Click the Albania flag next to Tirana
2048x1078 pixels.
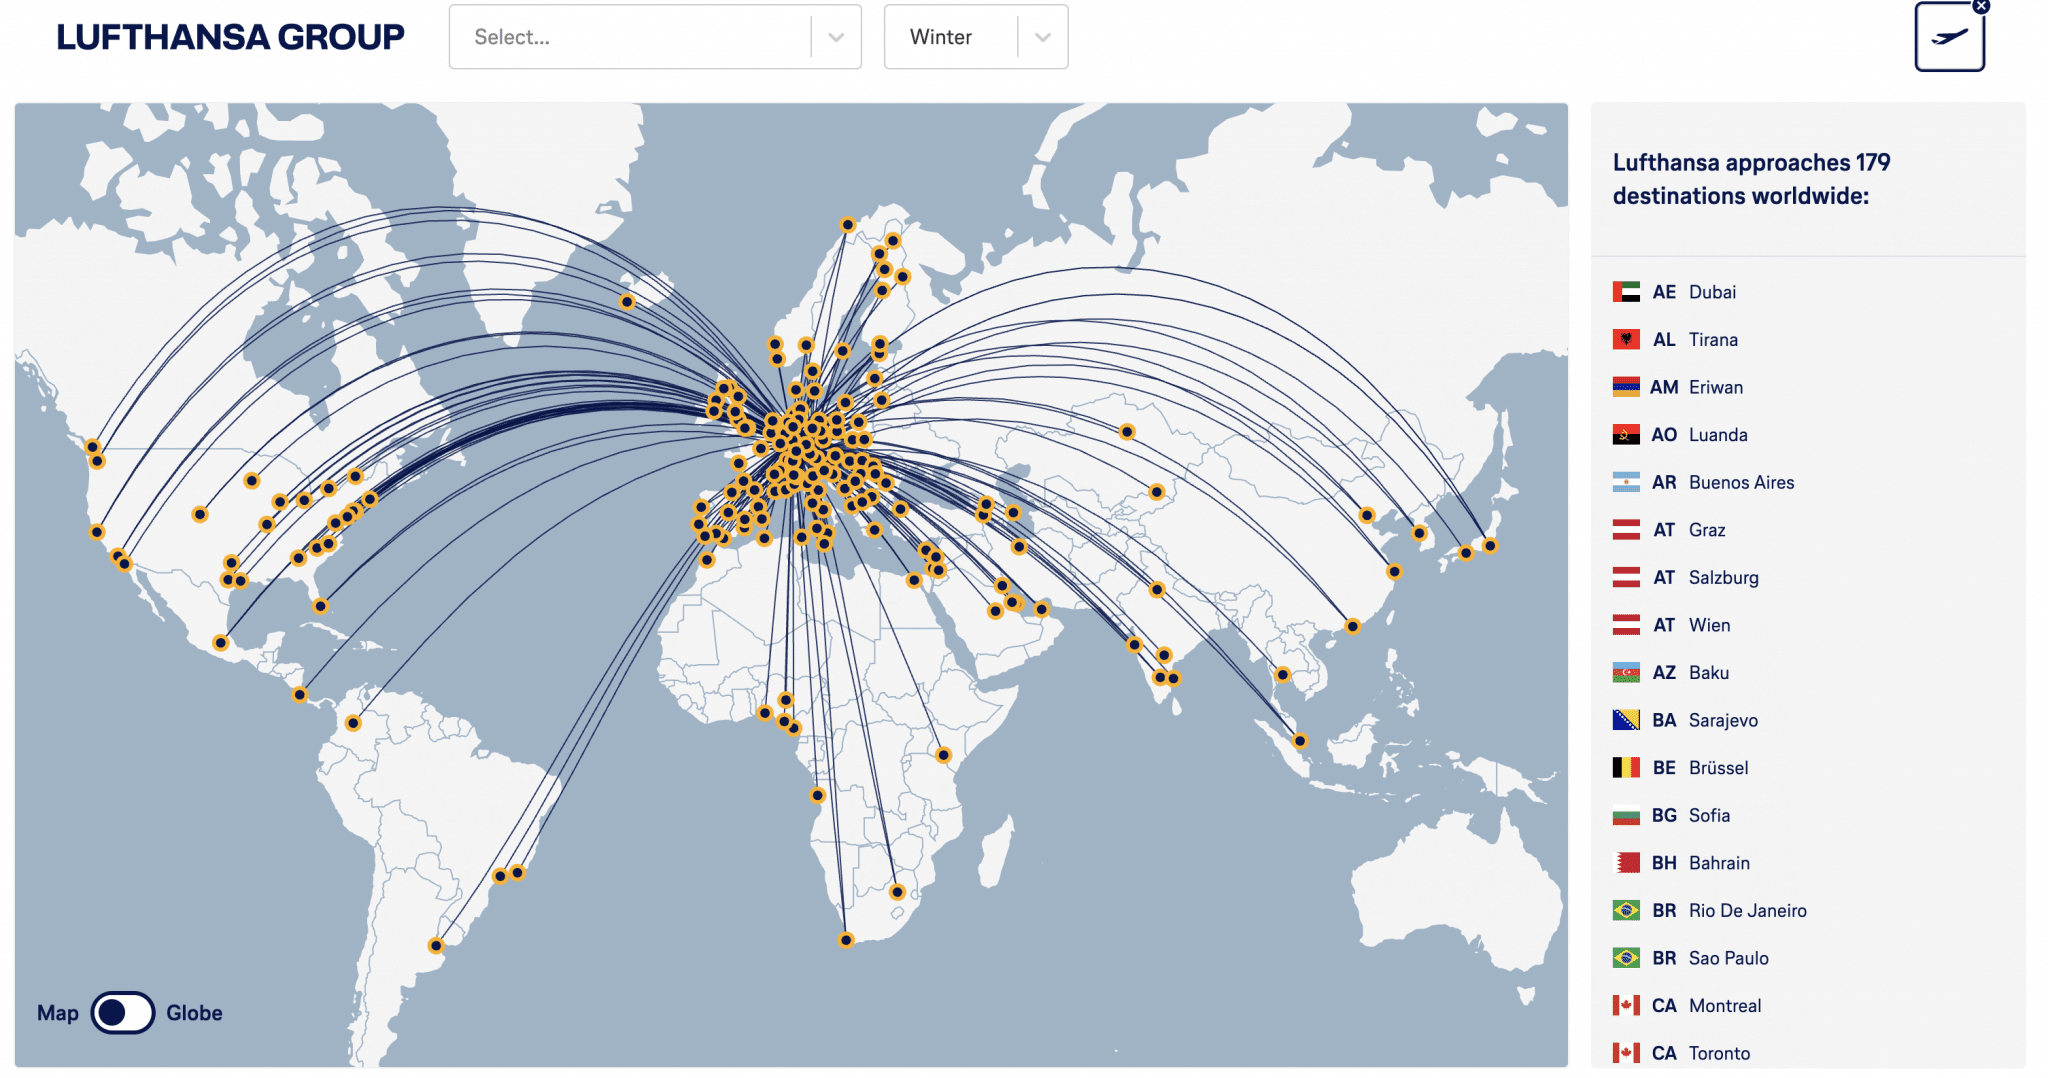(1626, 340)
